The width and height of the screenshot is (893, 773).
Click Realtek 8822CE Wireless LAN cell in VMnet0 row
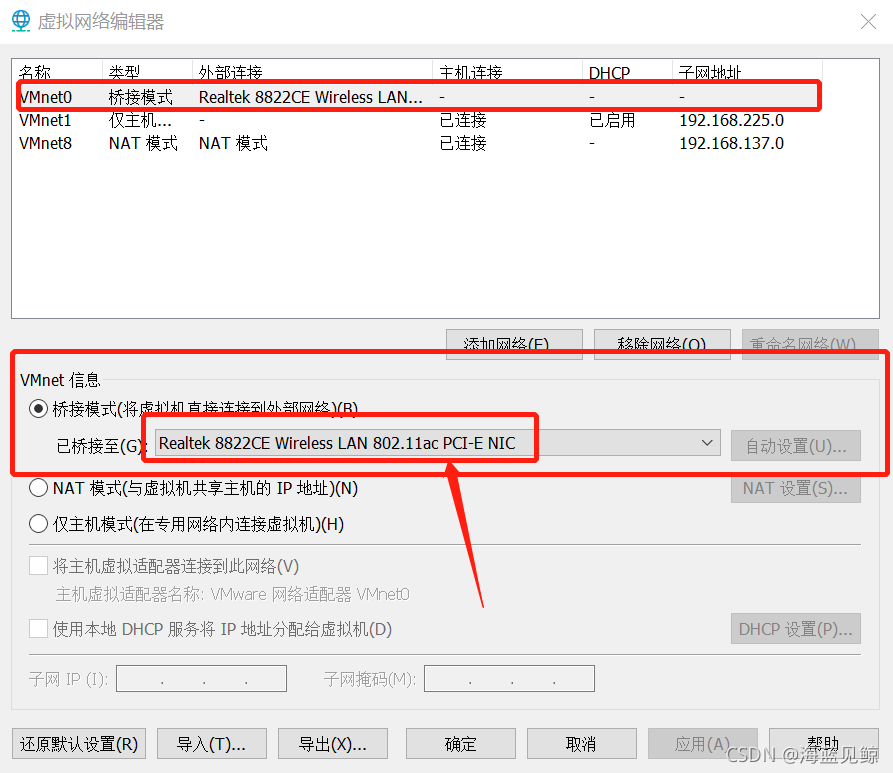tap(311, 97)
